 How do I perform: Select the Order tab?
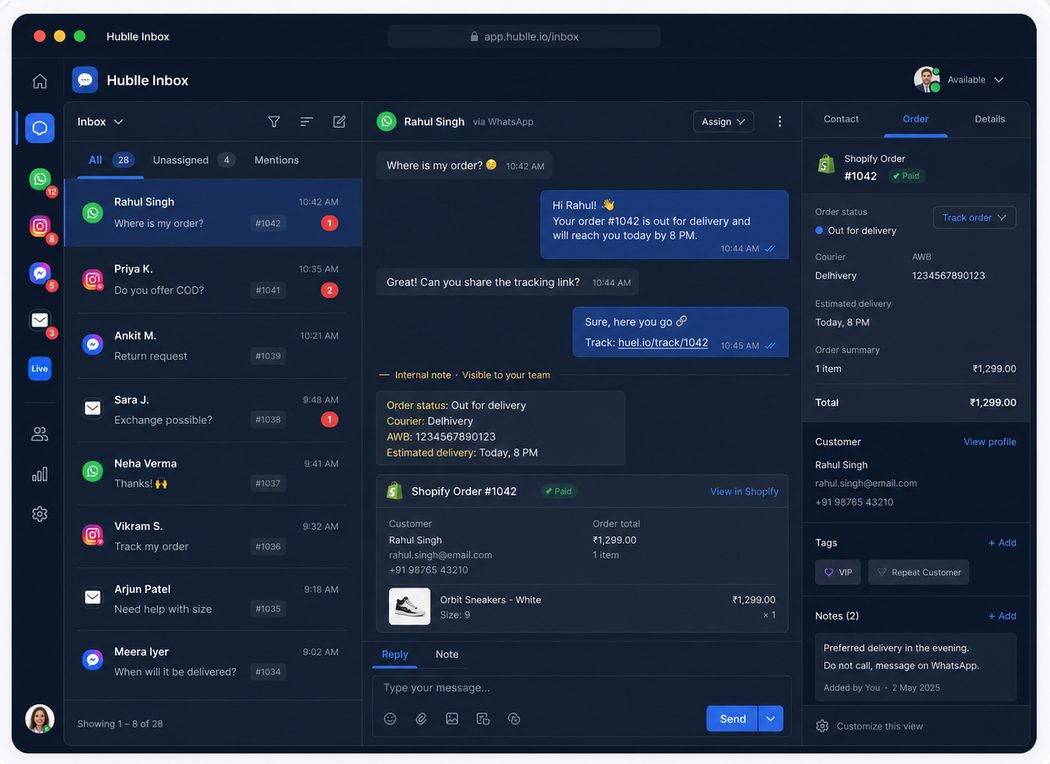915,119
